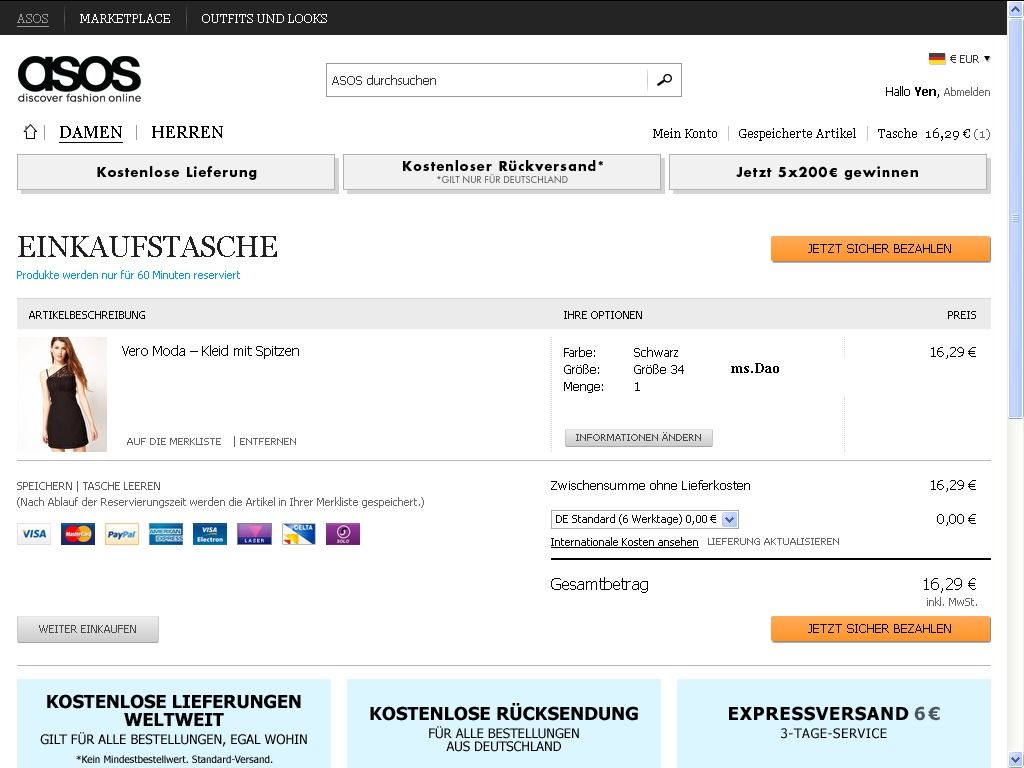
Task: Click the American Express icon
Action: pyautogui.click(x=166, y=534)
